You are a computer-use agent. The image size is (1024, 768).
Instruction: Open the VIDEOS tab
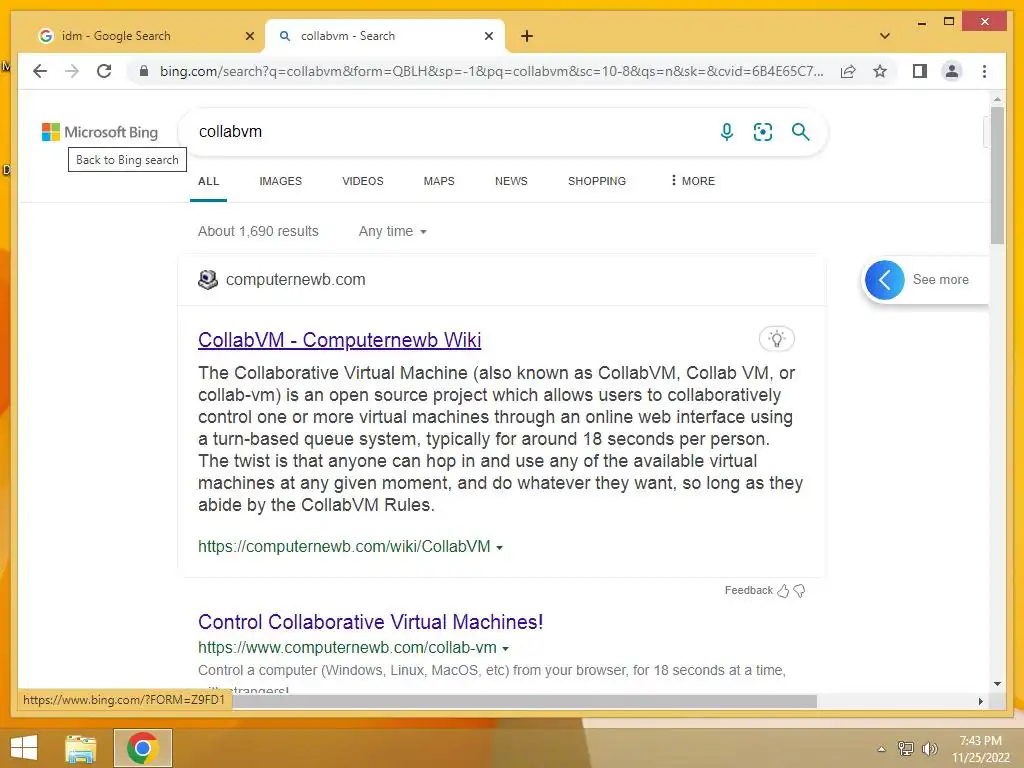pyautogui.click(x=362, y=181)
